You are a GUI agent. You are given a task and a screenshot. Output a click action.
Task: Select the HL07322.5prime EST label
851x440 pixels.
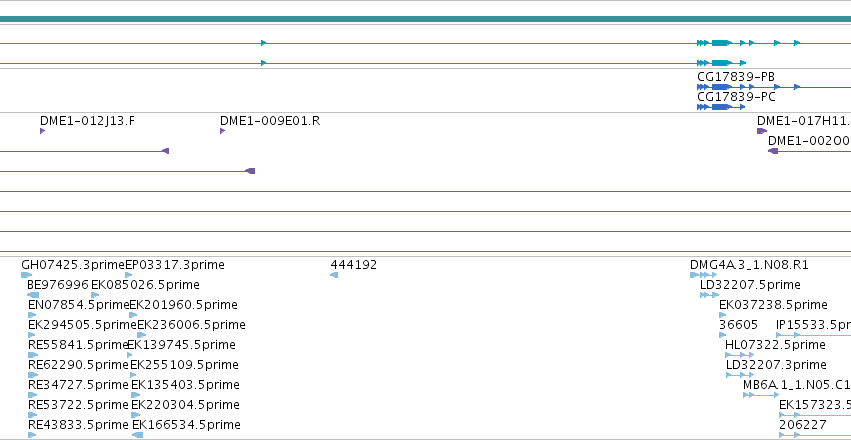point(775,345)
